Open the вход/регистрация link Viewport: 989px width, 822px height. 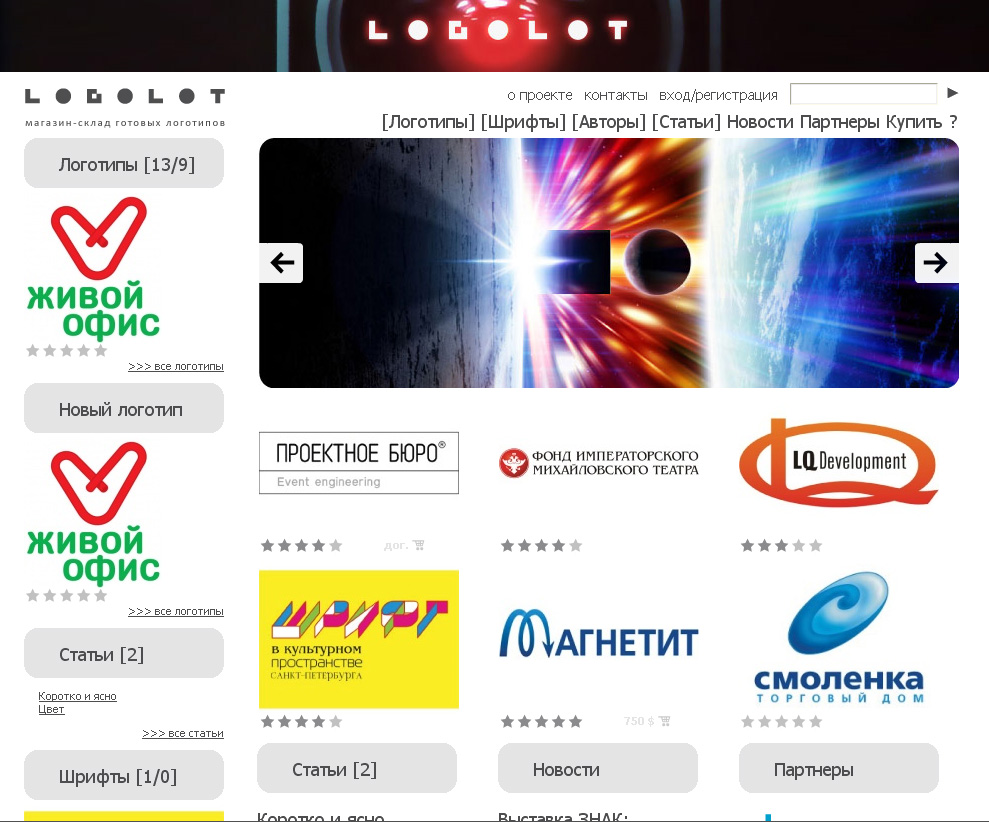click(x=718, y=95)
